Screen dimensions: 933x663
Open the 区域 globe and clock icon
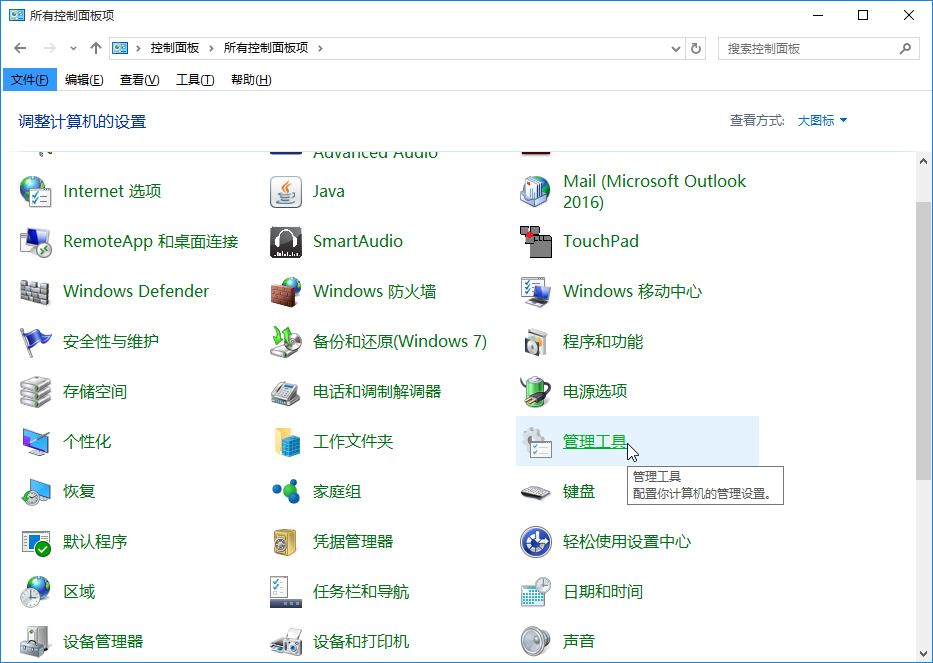pos(35,592)
